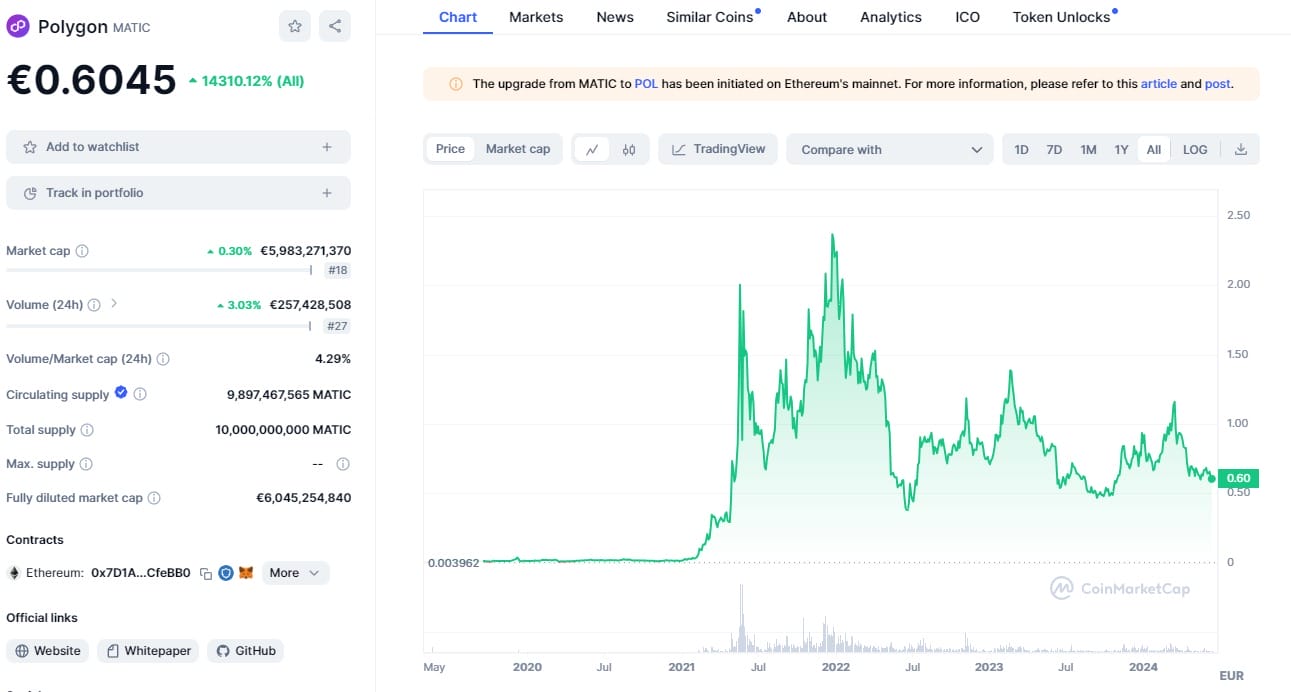Image resolution: width=1291 pixels, height=692 pixels.
Task: Switch to the Markets tab
Action: click(536, 16)
